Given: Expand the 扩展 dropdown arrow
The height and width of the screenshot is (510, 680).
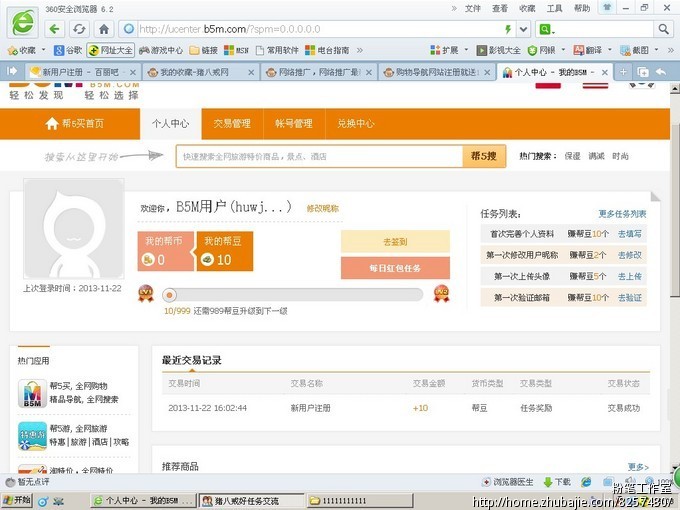Looking at the screenshot, I should point(467,50).
